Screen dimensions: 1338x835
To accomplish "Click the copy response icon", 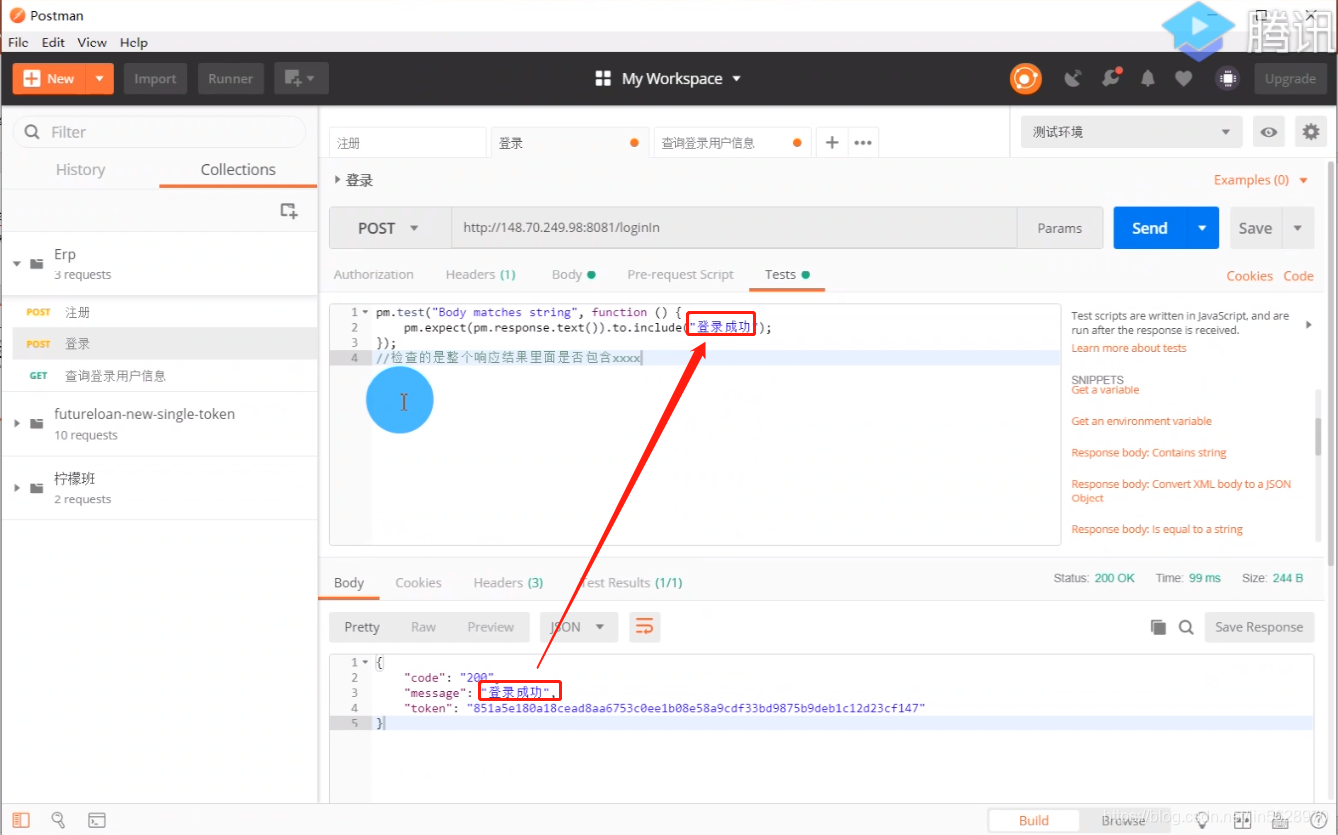I will point(1158,627).
